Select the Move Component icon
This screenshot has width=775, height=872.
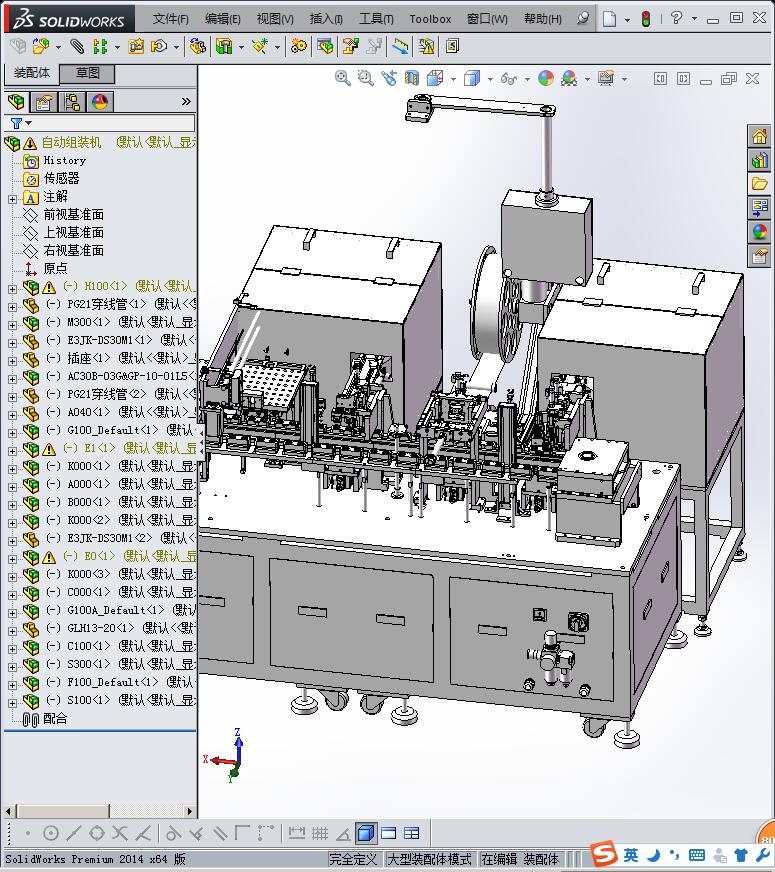160,46
